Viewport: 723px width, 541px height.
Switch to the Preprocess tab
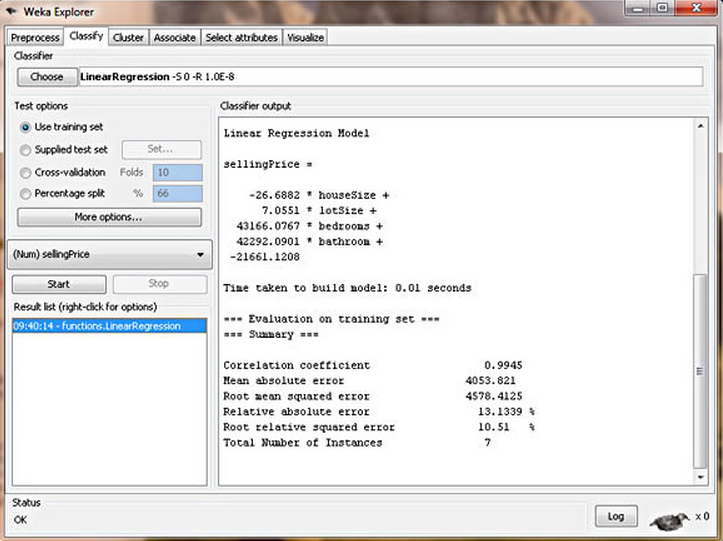pyautogui.click(x=36, y=37)
